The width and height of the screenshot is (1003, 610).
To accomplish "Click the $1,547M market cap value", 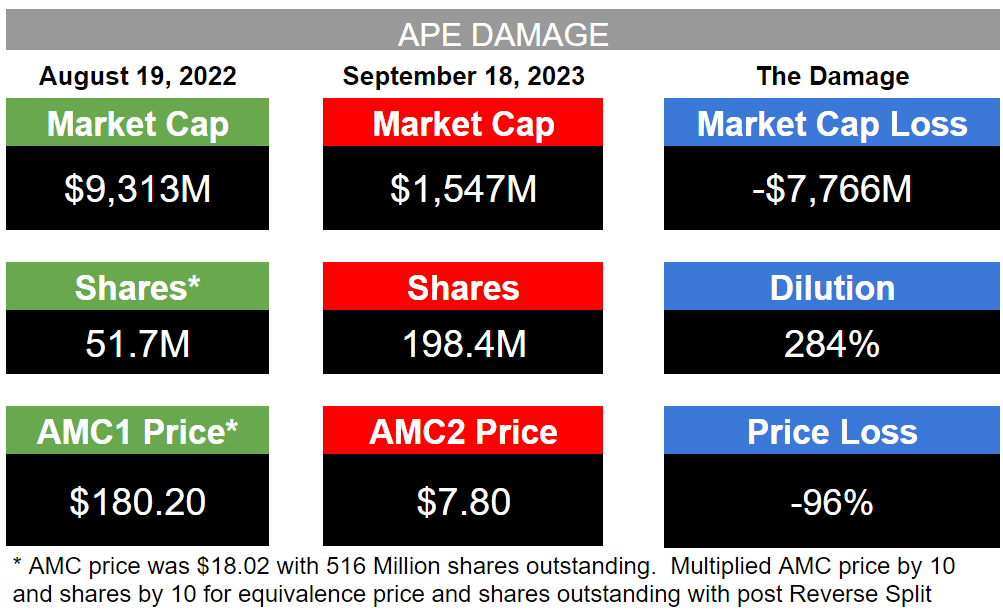I will 463,189.
